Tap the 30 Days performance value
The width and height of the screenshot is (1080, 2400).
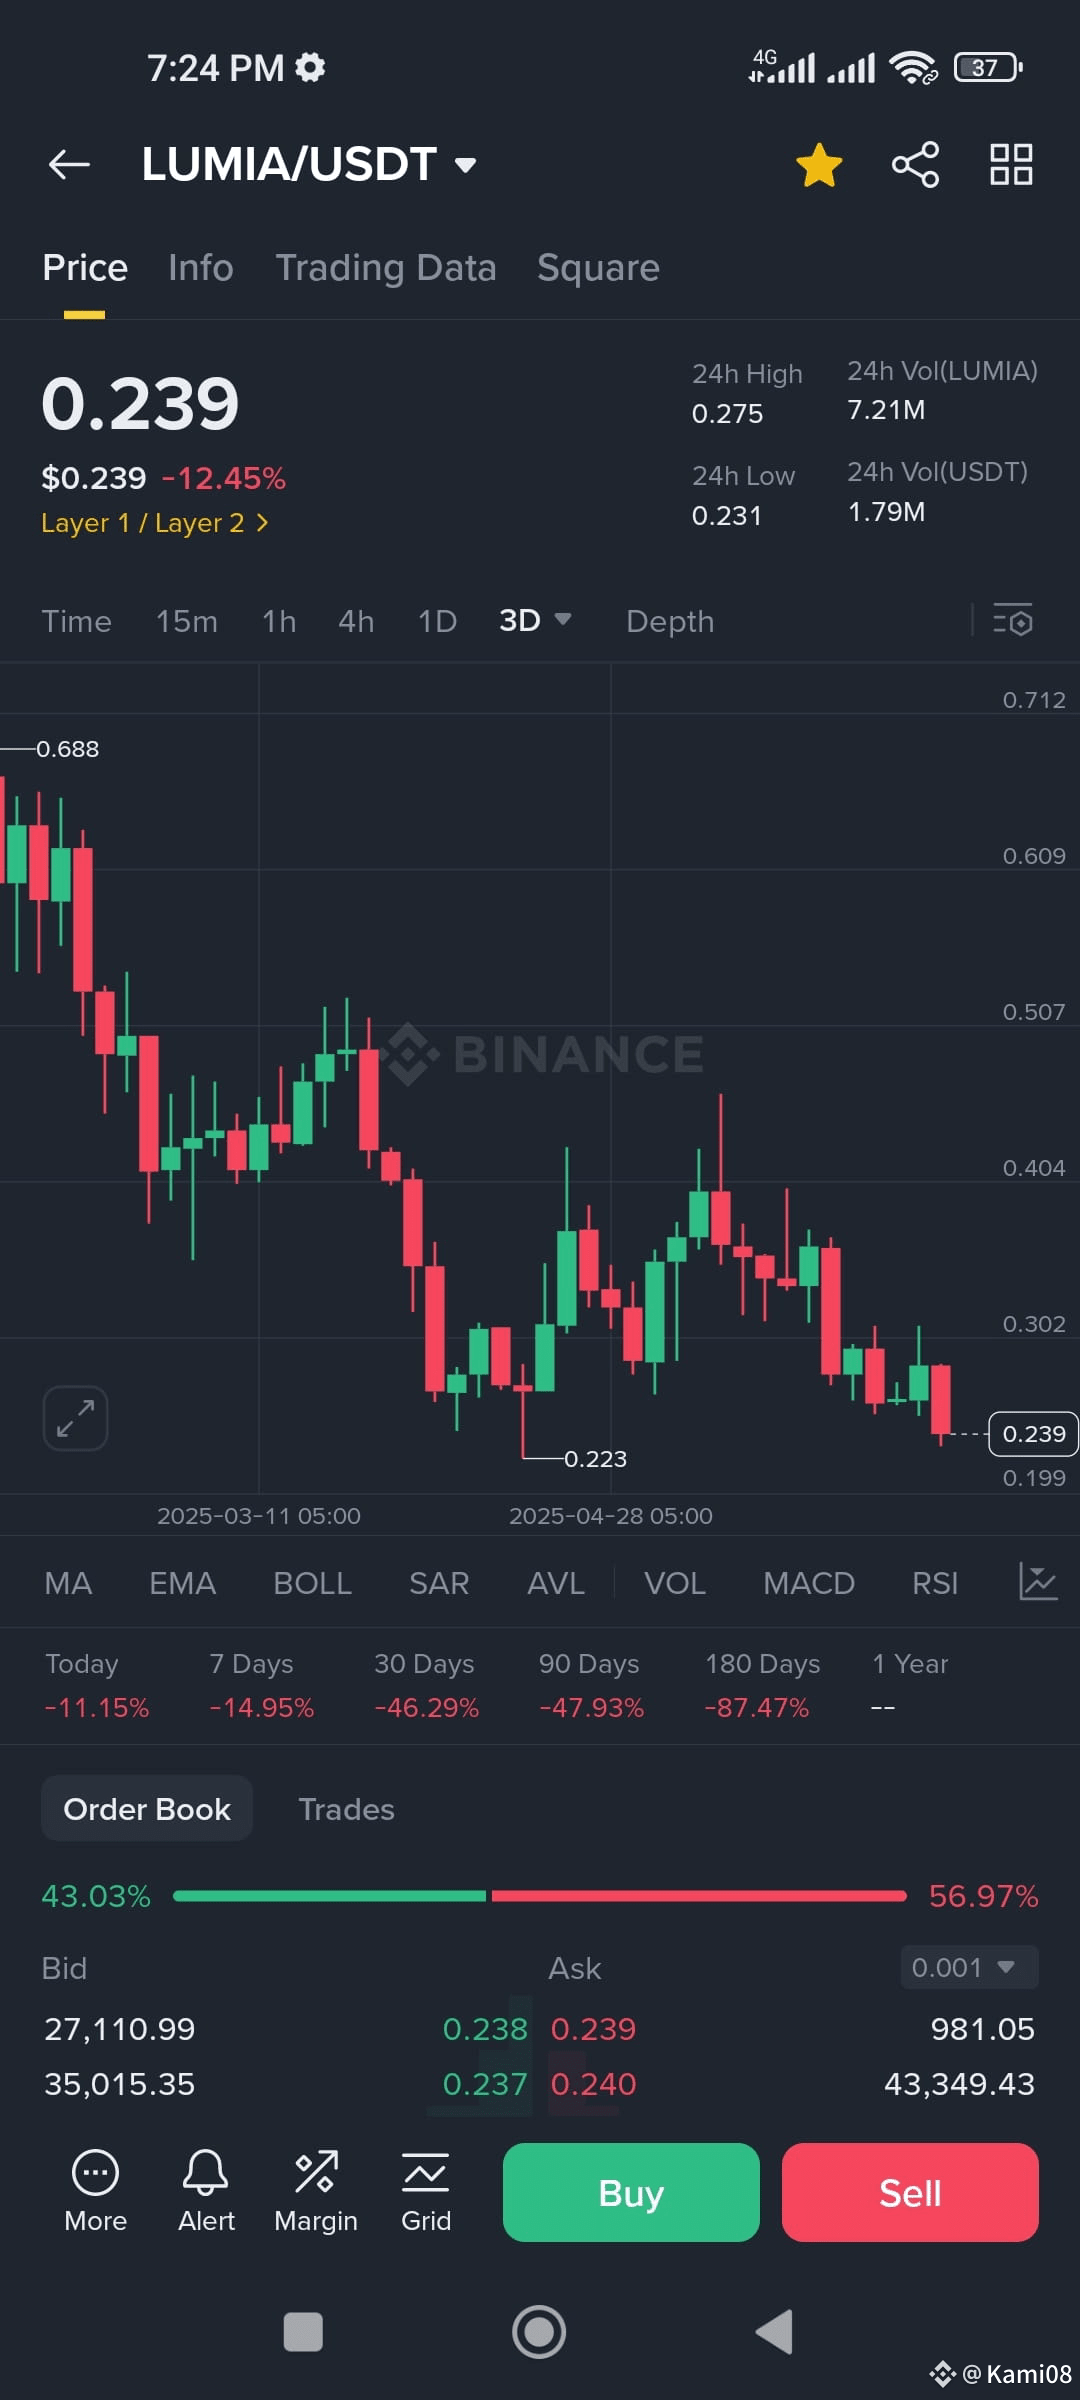(x=426, y=1707)
